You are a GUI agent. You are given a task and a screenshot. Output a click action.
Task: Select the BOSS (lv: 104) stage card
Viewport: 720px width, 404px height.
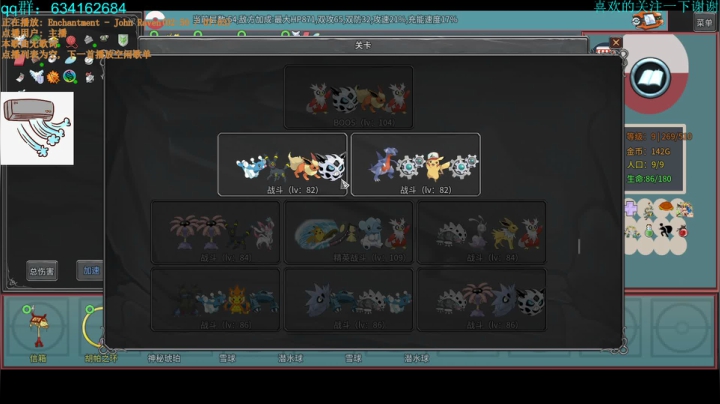point(349,97)
